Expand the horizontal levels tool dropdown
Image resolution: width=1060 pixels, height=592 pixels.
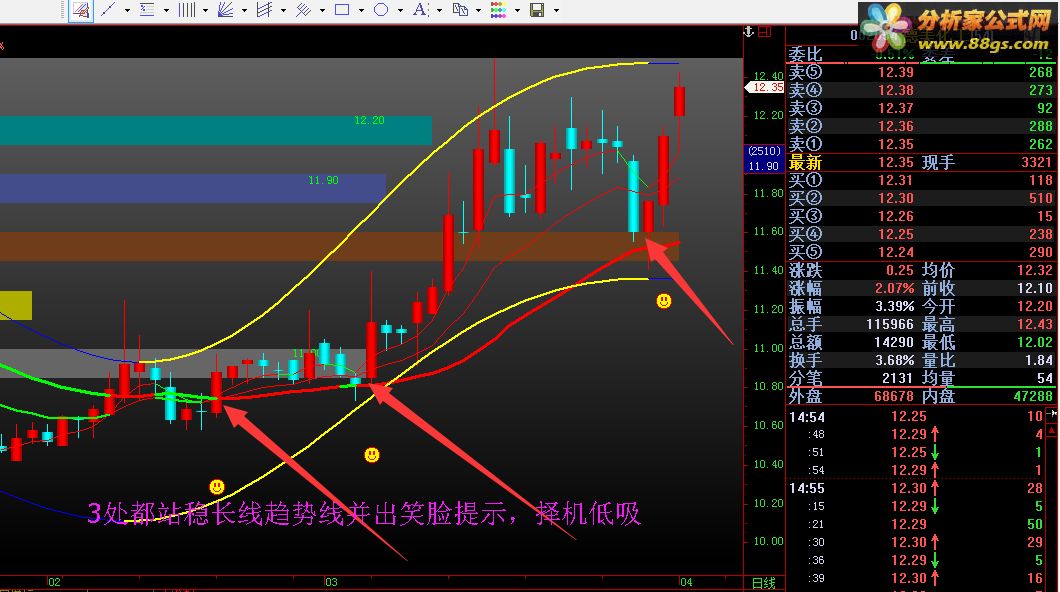click(x=166, y=10)
